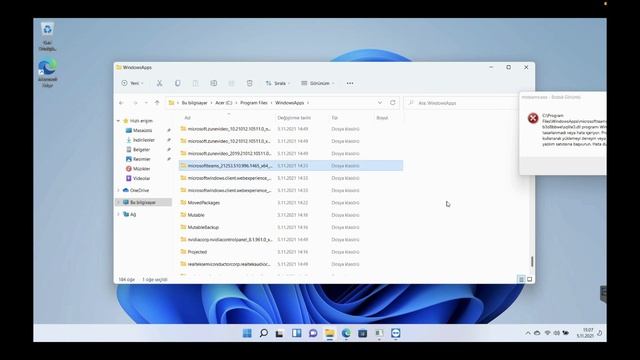Image resolution: width=640 pixels, height=360 pixels.
Task: Open Widgets from the taskbar
Action: (x=297, y=333)
